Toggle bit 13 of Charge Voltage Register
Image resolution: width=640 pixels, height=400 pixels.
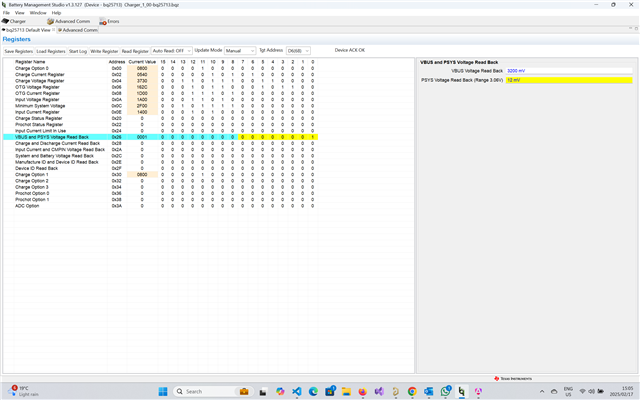[182, 81]
